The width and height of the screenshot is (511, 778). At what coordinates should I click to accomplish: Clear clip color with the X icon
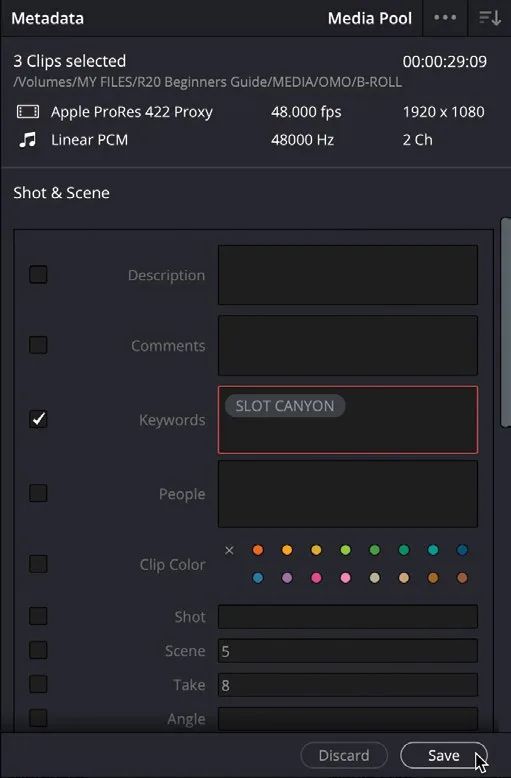[x=229, y=550]
